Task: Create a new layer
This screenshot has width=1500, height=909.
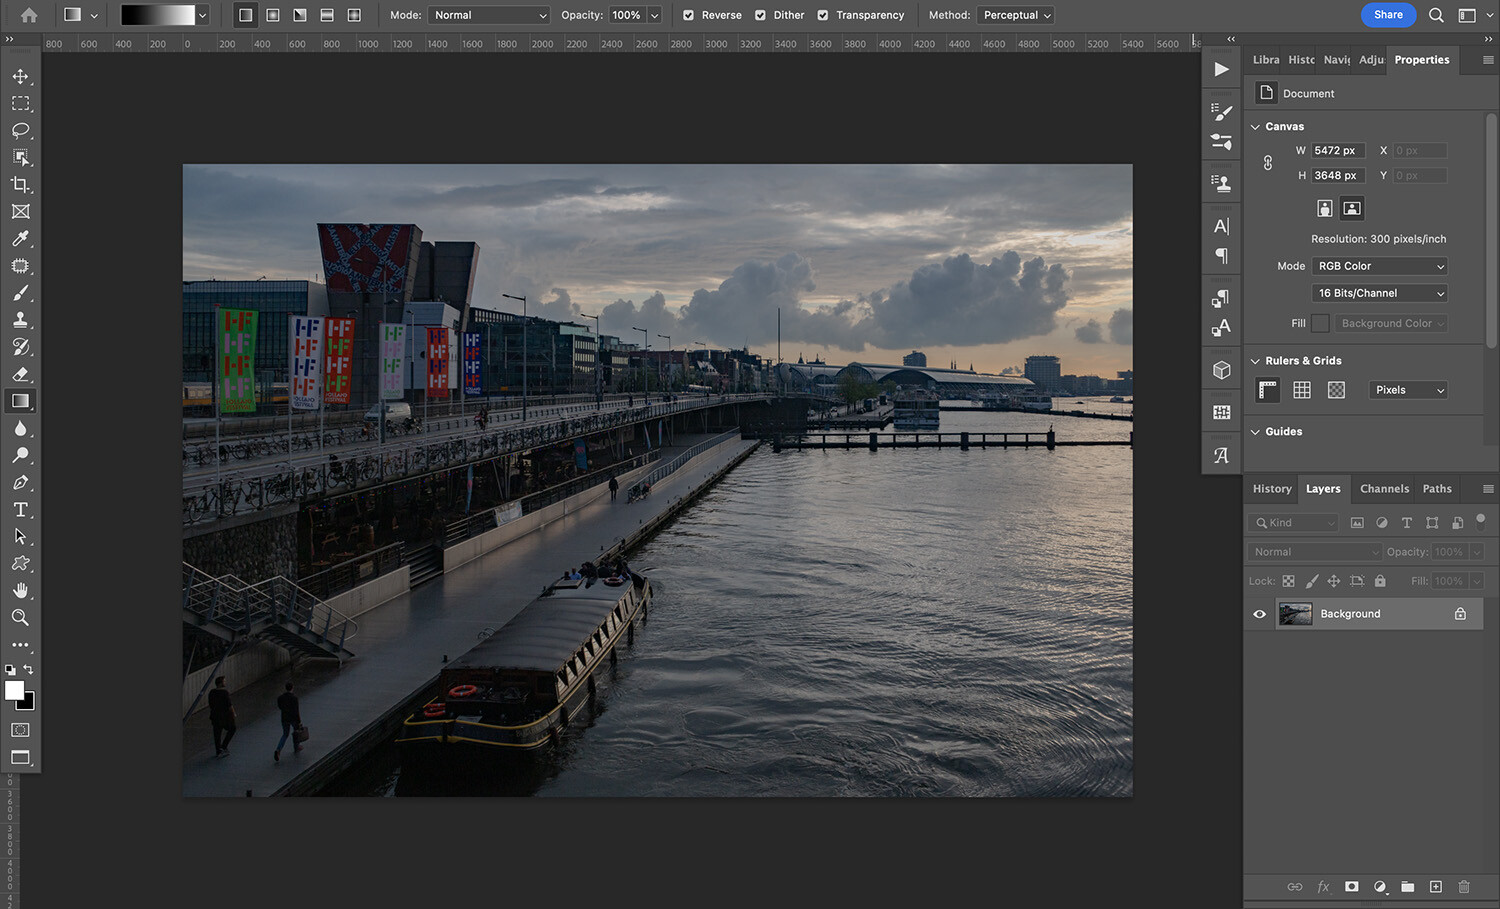Action: coord(1435,887)
